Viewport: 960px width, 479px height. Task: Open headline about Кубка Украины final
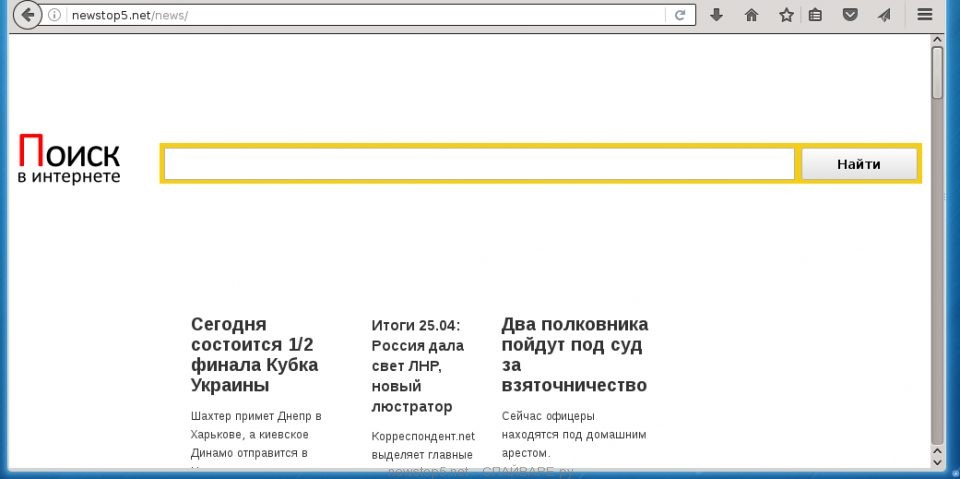[254, 355]
